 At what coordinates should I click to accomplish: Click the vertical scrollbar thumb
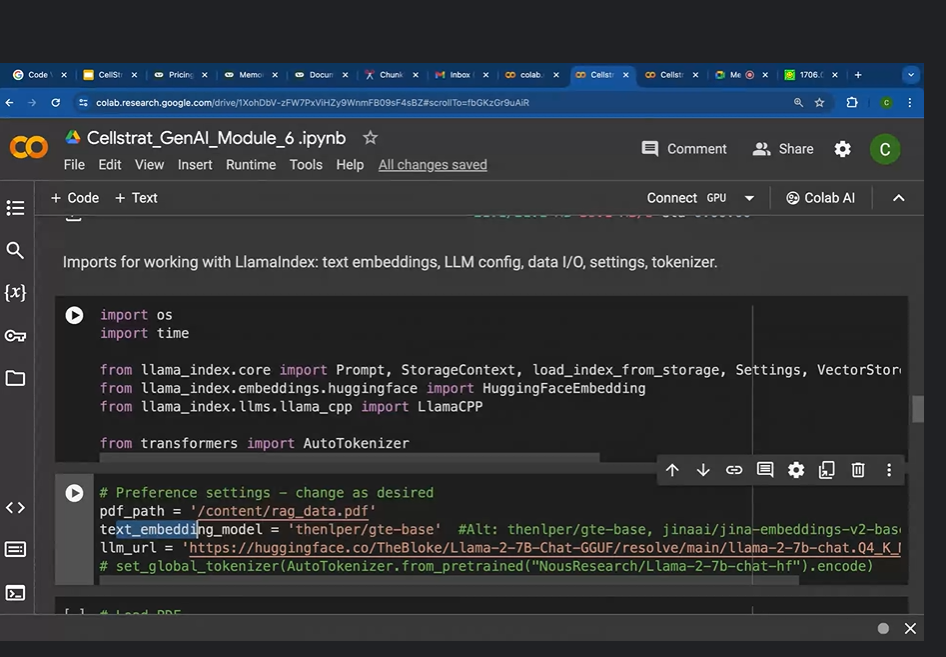918,409
